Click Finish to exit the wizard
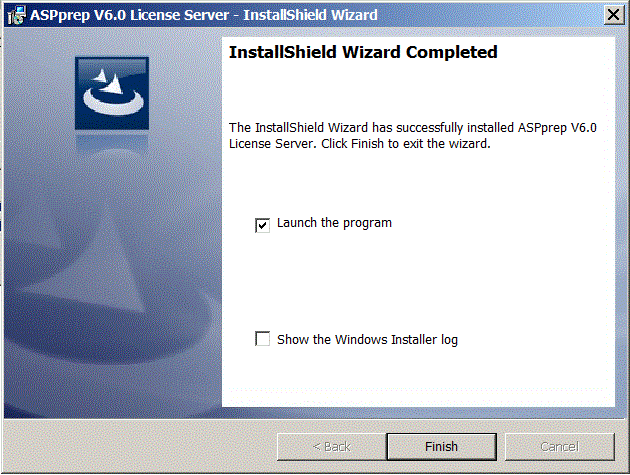The height and width of the screenshot is (475, 630). click(x=442, y=446)
